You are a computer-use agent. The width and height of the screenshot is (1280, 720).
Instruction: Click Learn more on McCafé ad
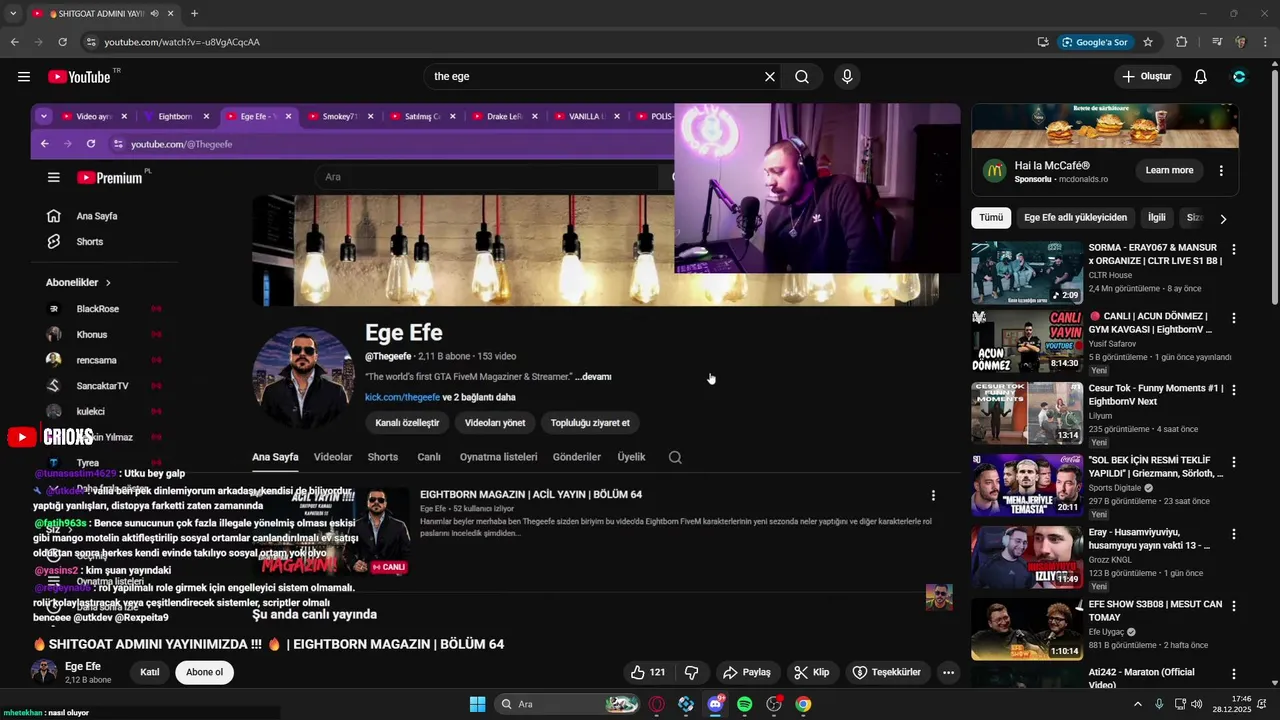point(1169,170)
